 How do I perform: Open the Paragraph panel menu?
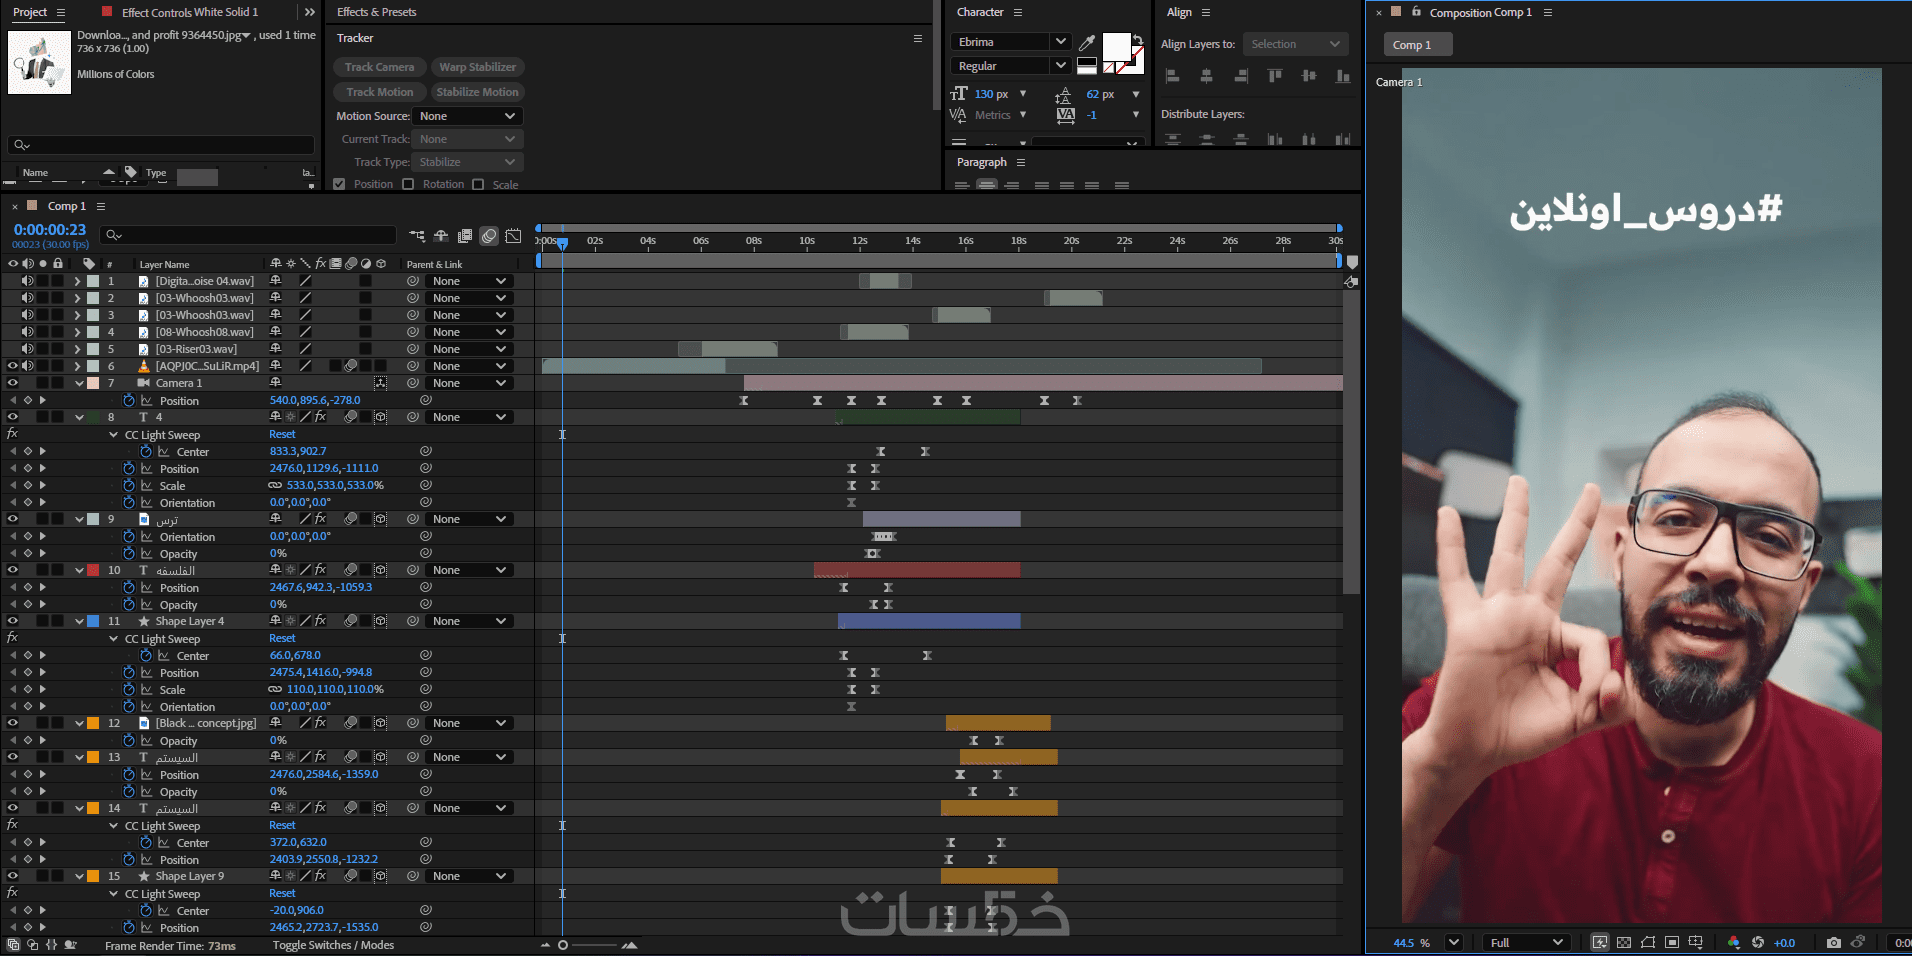pyautogui.click(x=1021, y=162)
